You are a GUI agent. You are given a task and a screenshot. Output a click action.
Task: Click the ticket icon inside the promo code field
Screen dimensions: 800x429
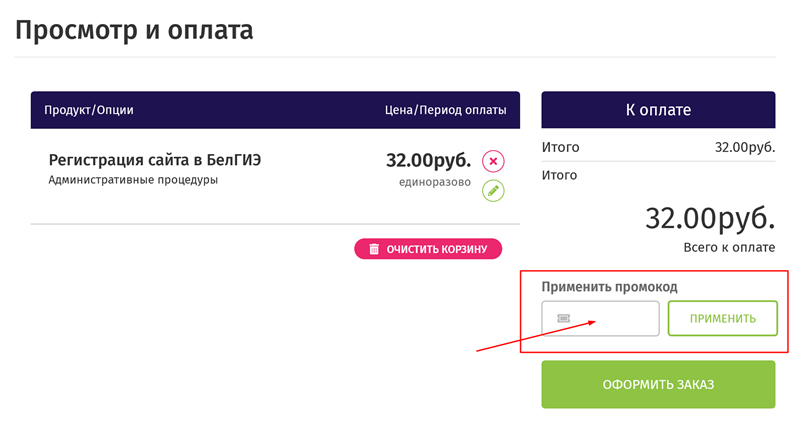click(x=563, y=318)
